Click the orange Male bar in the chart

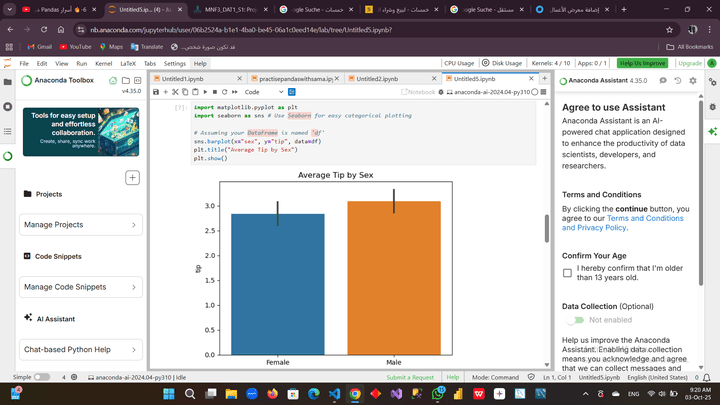coord(393,278)
